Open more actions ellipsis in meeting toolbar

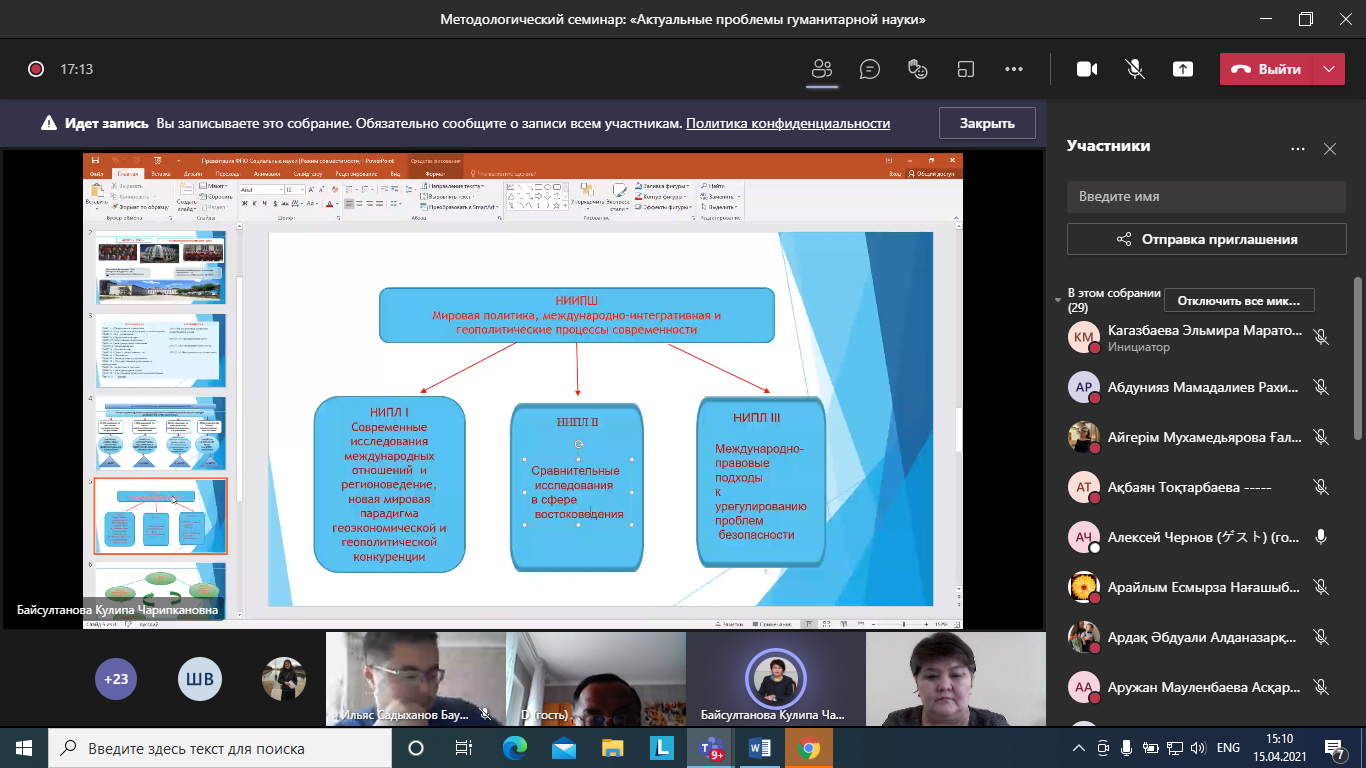point(1014,69)
